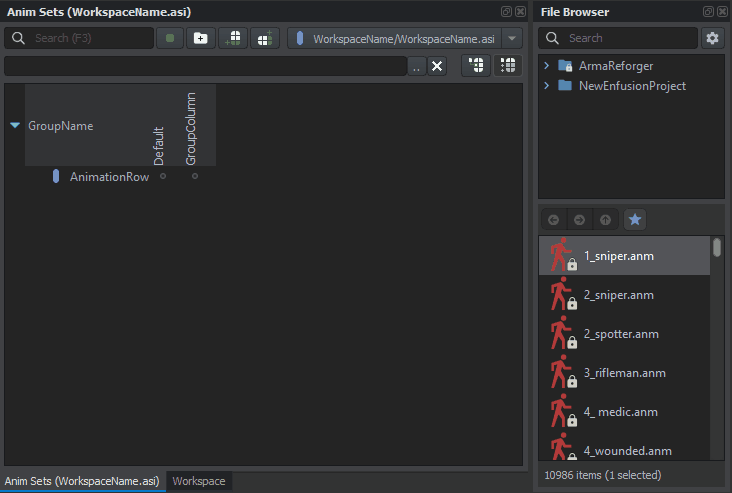The image size is (732, 493).
Task: Click the add group folder icon
Action: point(201,38)
